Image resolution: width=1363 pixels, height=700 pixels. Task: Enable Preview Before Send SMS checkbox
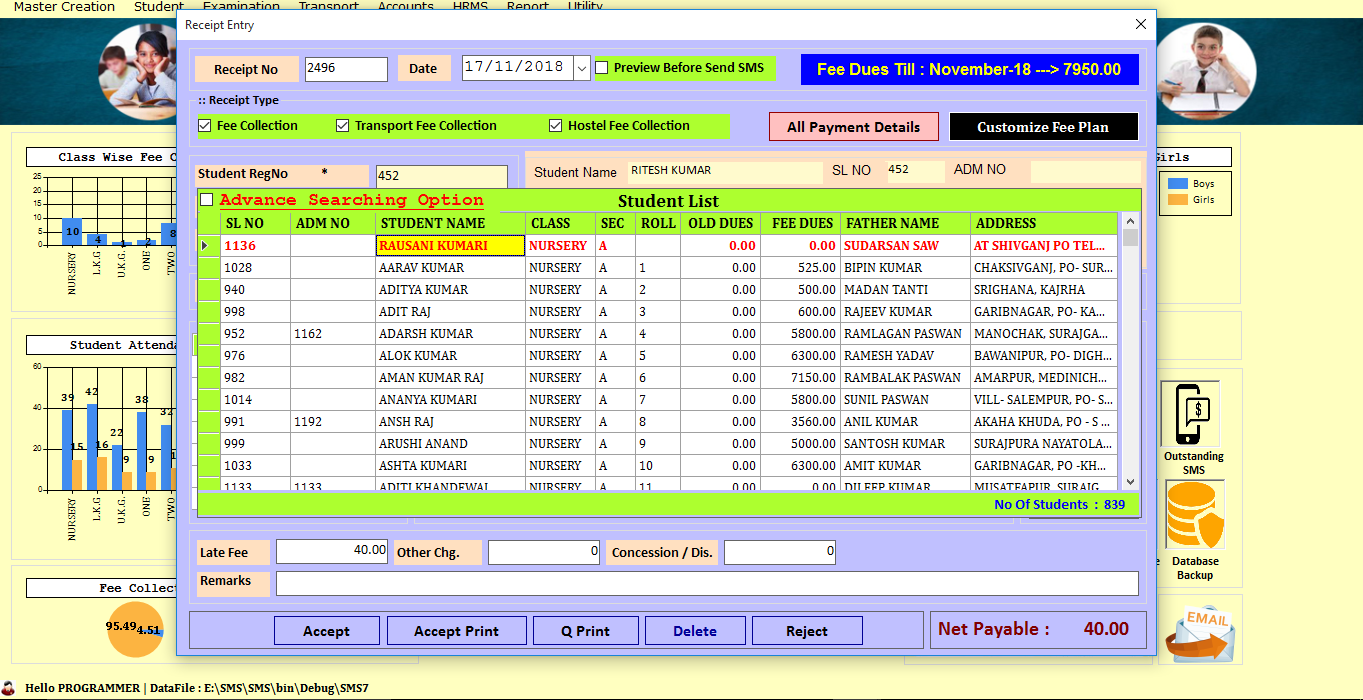[602, 68]
